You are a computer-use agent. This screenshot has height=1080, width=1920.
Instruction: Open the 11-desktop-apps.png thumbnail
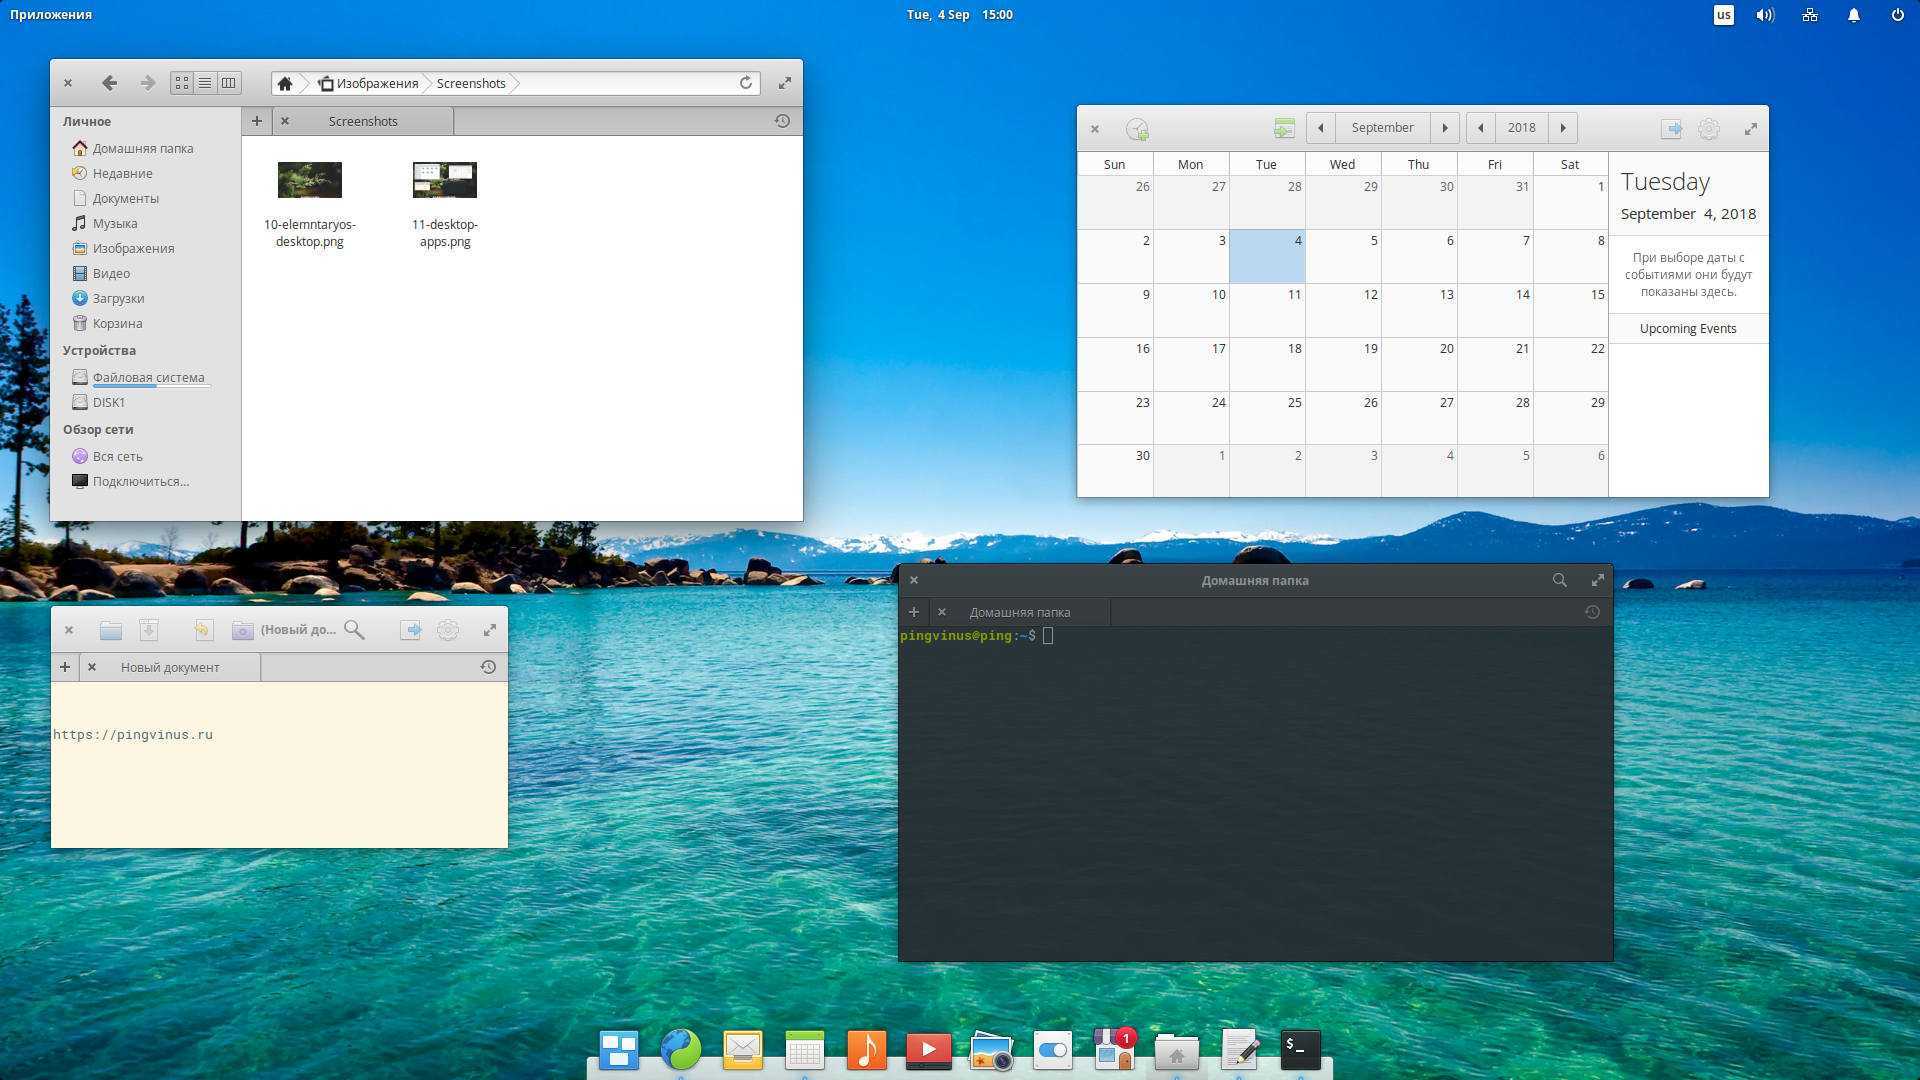point(445,181)
